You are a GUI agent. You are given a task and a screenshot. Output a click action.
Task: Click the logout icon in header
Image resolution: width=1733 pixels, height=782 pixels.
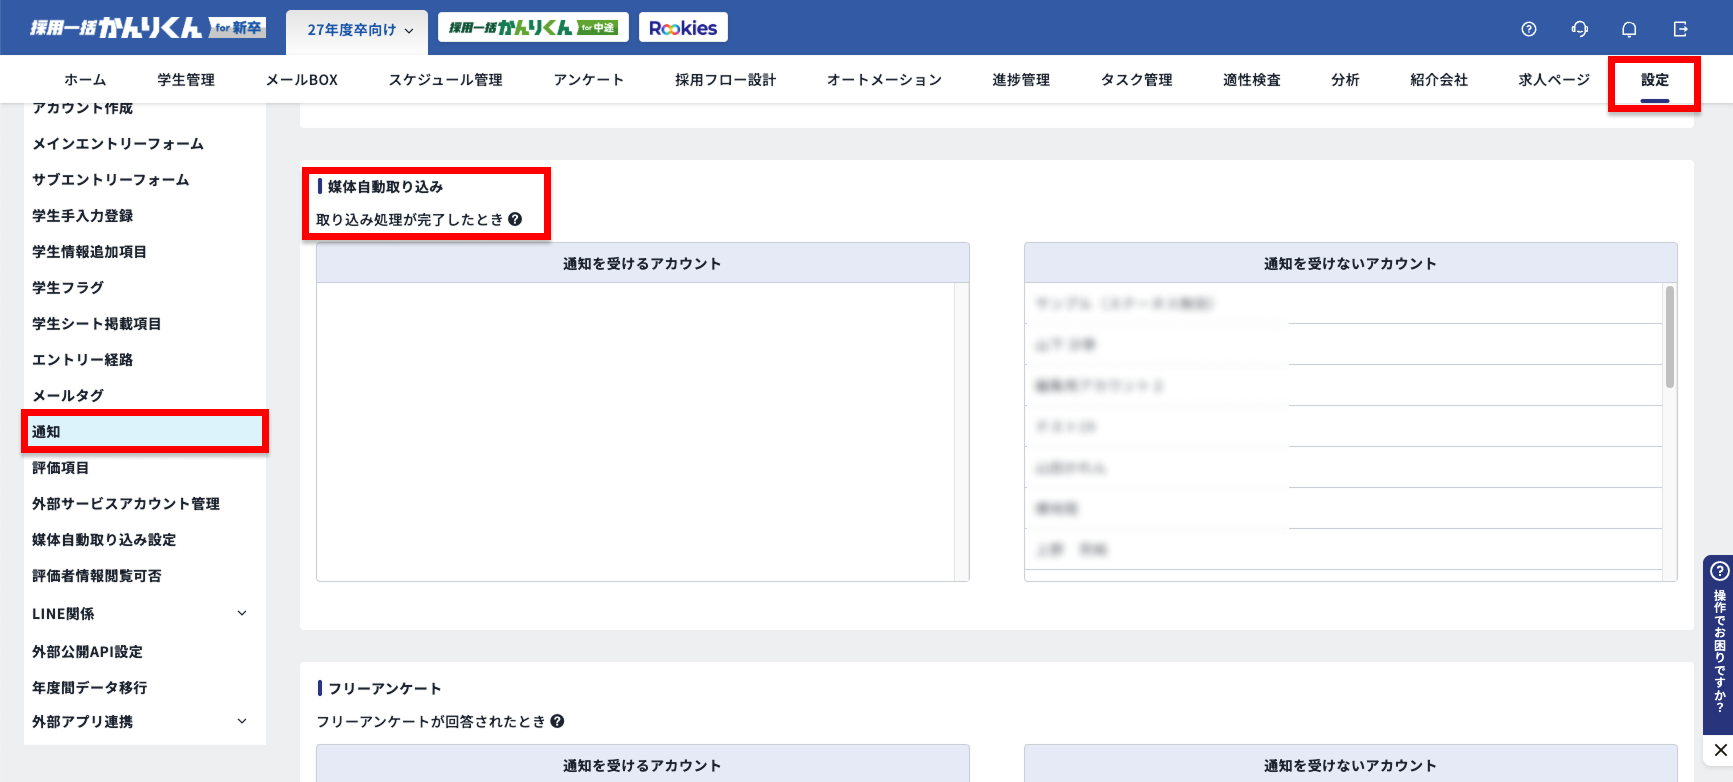[x=1680, y=29]
